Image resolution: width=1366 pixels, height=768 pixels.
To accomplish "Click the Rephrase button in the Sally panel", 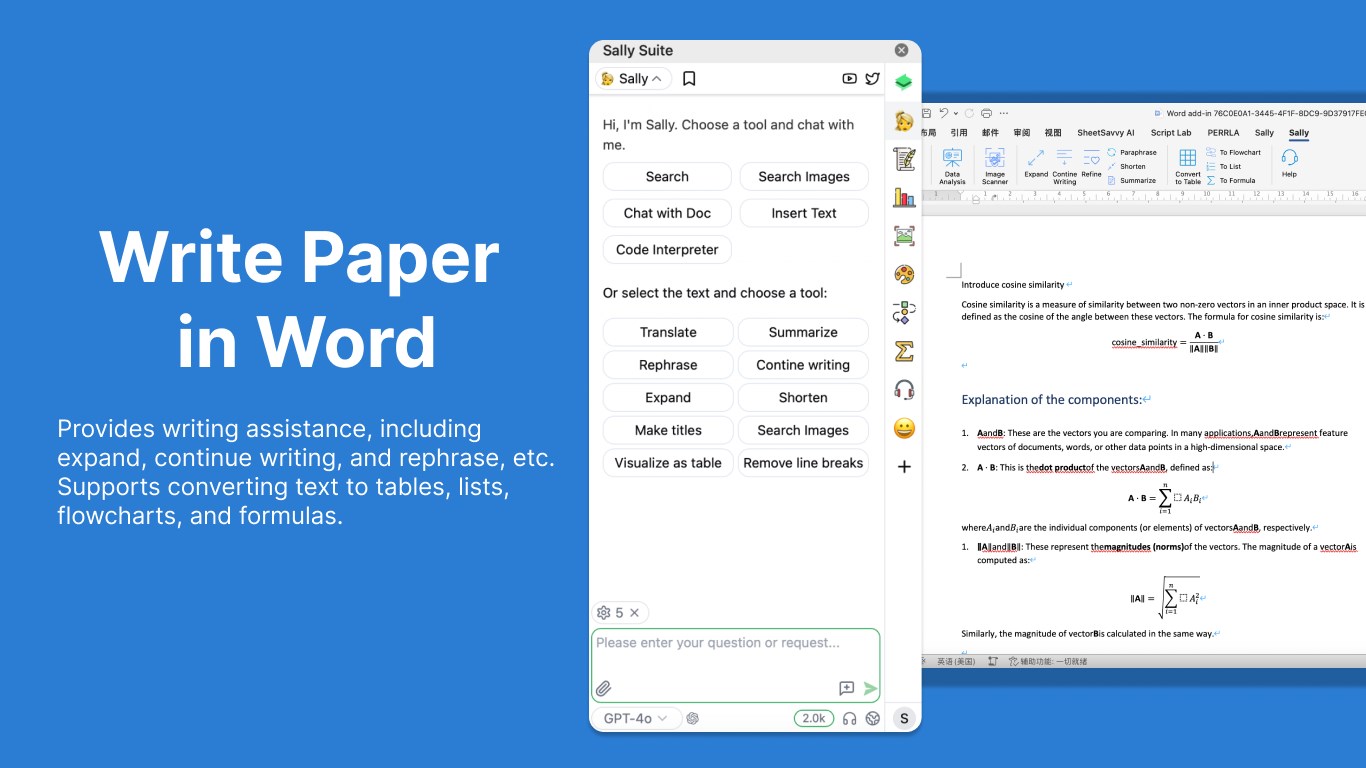I will click(668, 365).
